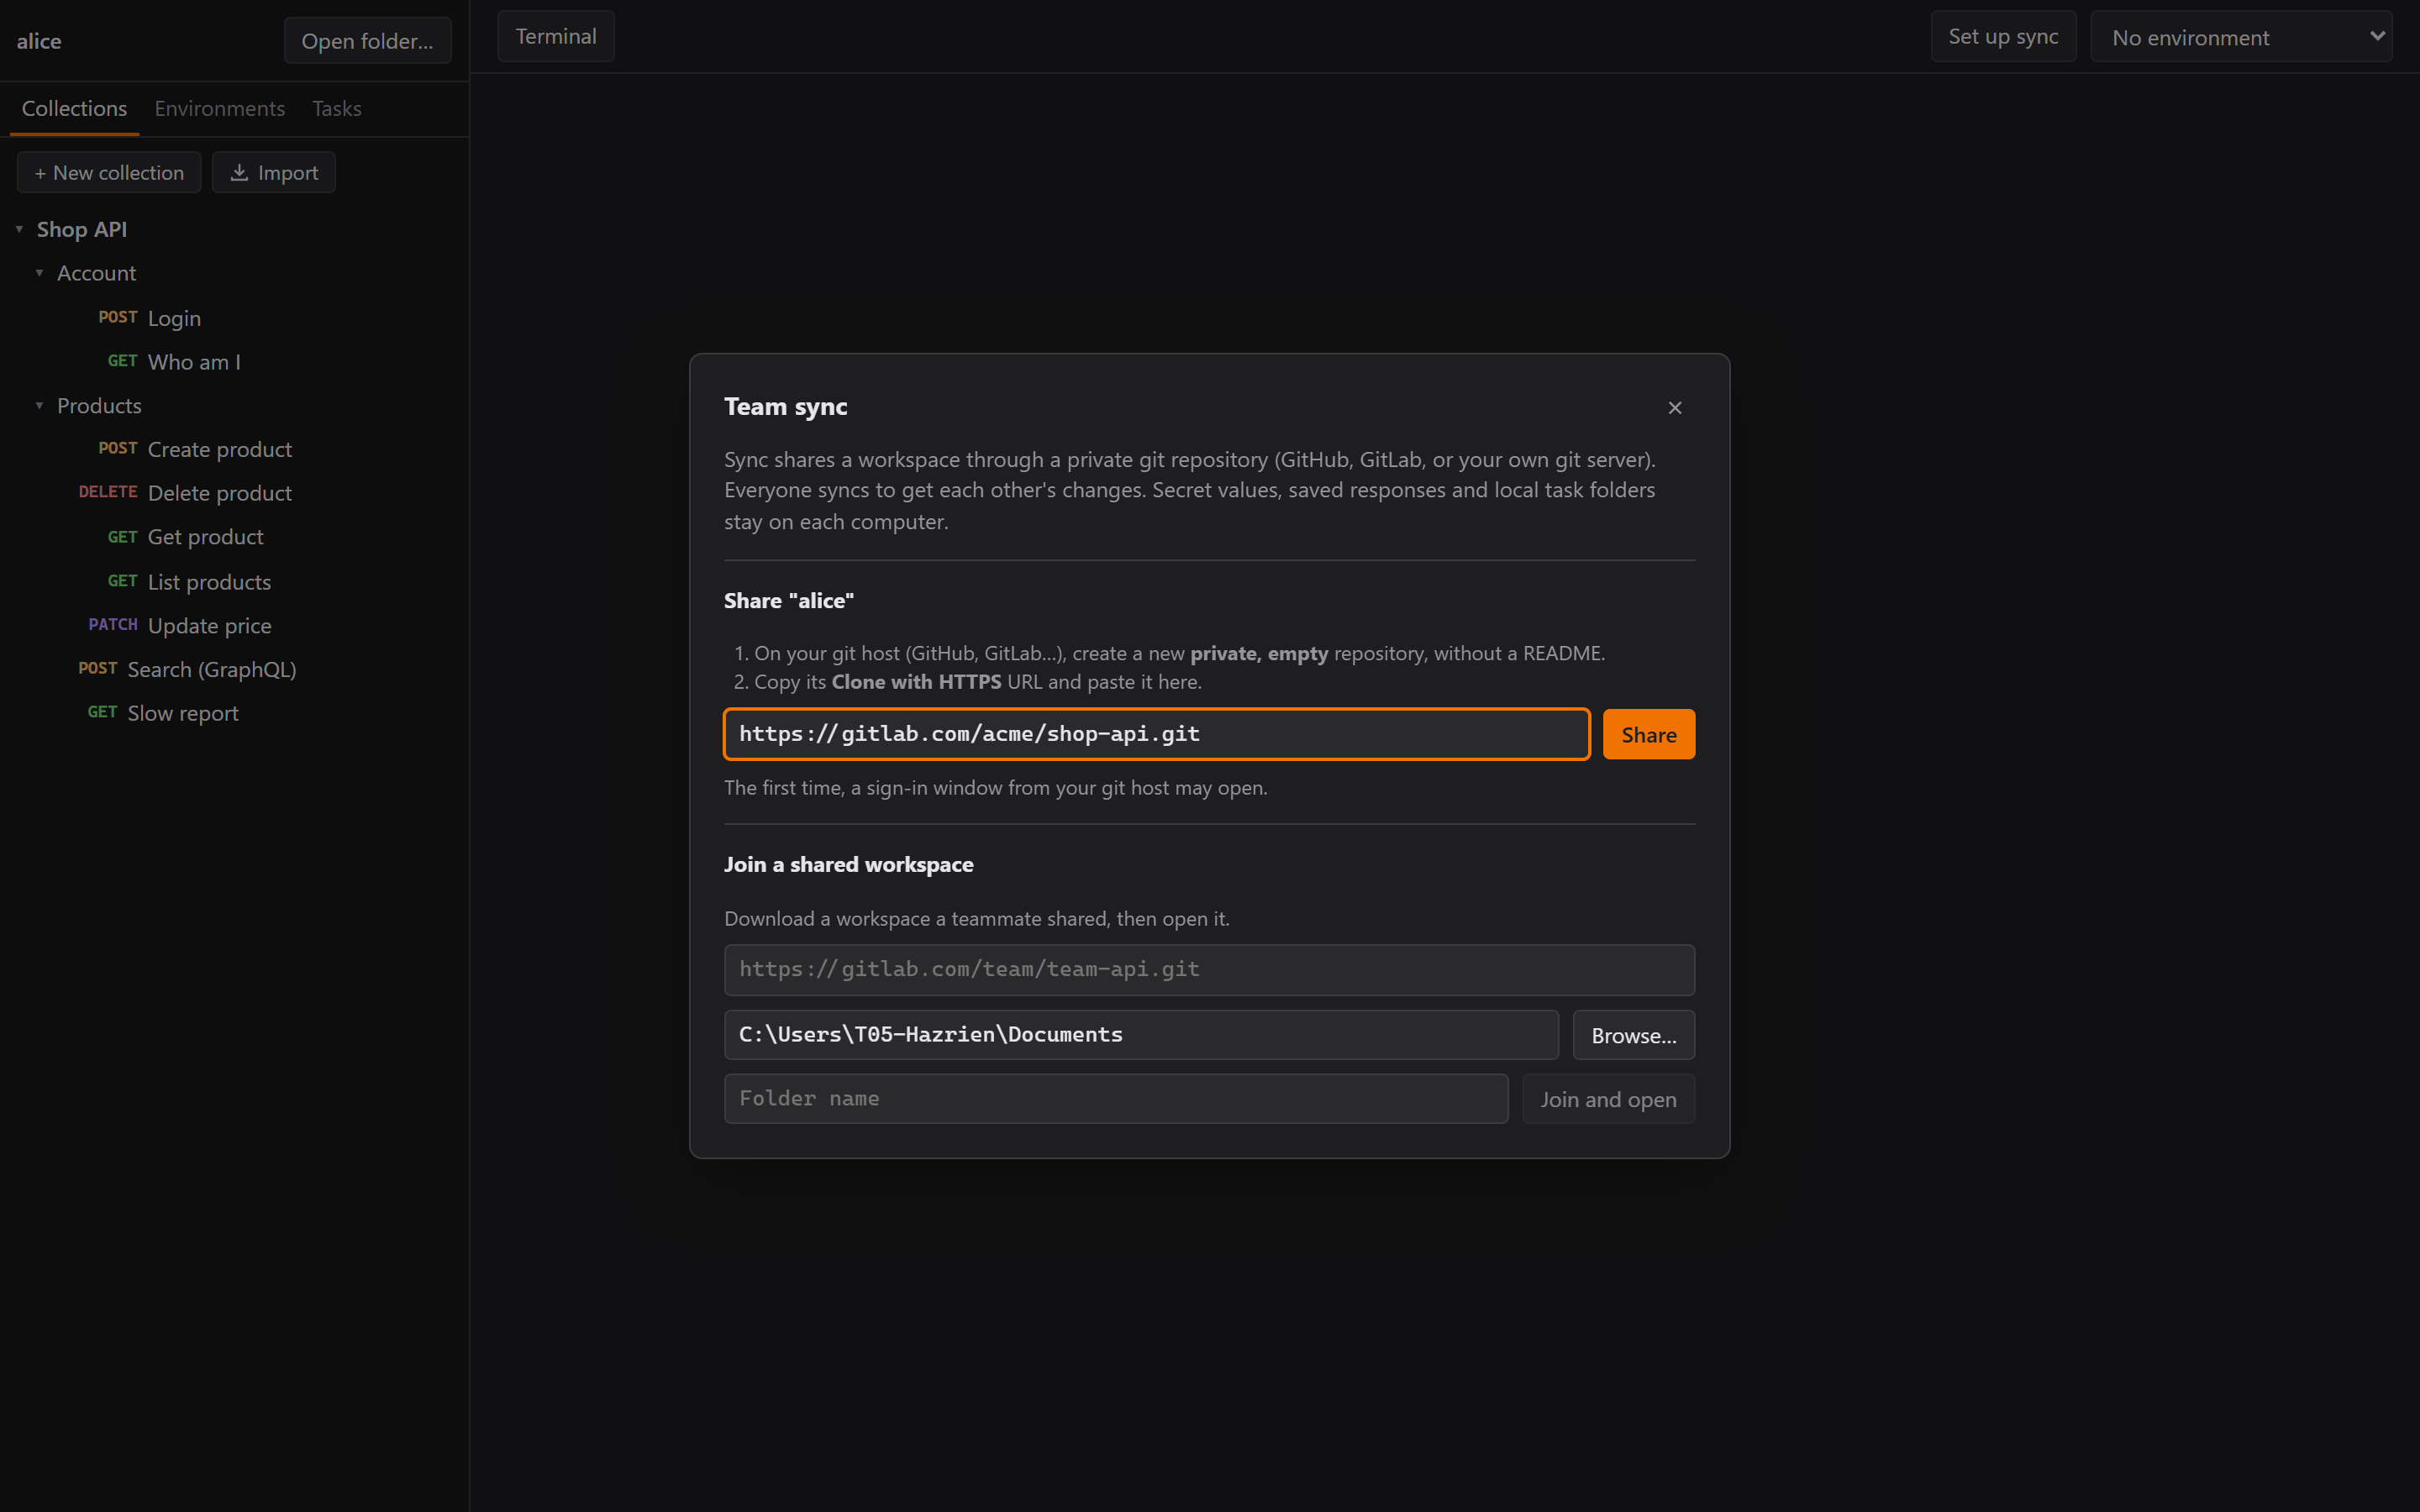Open the No environment dropdown
2420x1512 pixels.
(2241, 37)
